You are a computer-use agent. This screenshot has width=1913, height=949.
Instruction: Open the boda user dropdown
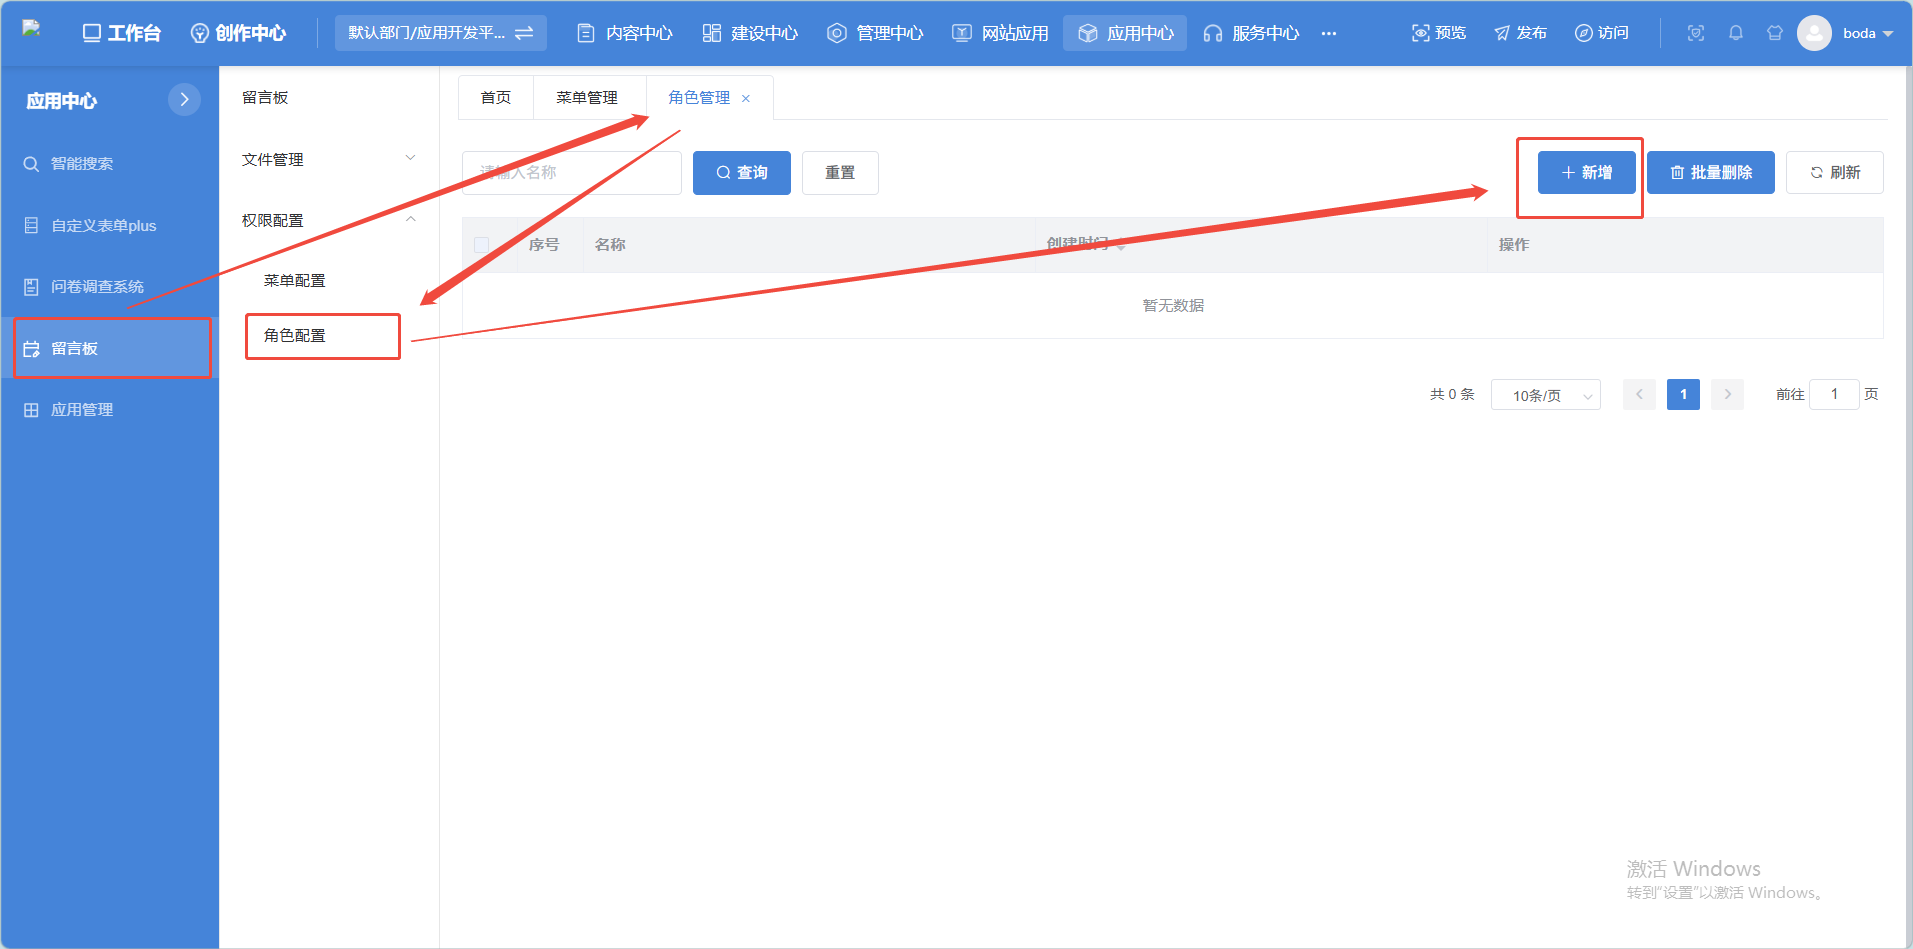click(1868, 33)
